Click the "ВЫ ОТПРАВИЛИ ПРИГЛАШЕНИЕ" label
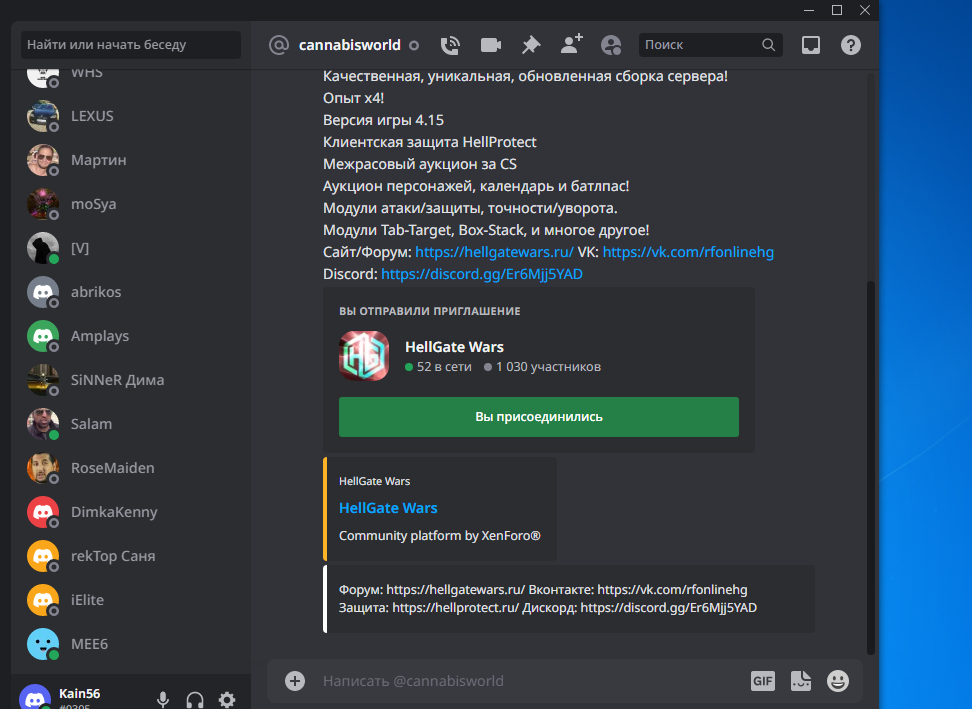 click(x=430, y=311)
